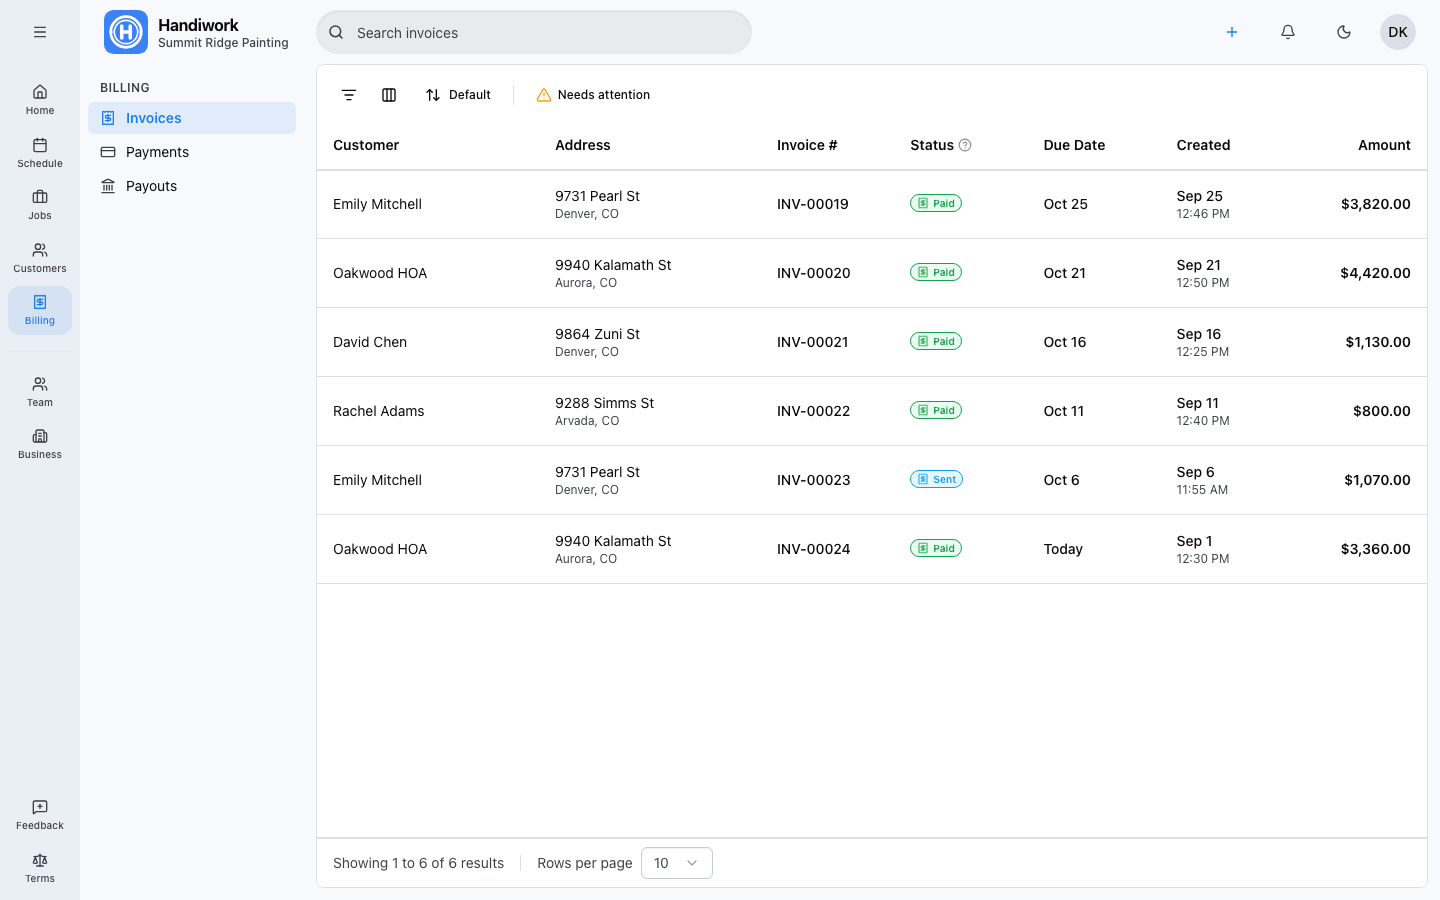
Task: Open the Schedule calendar section
Action: [40, 153]
